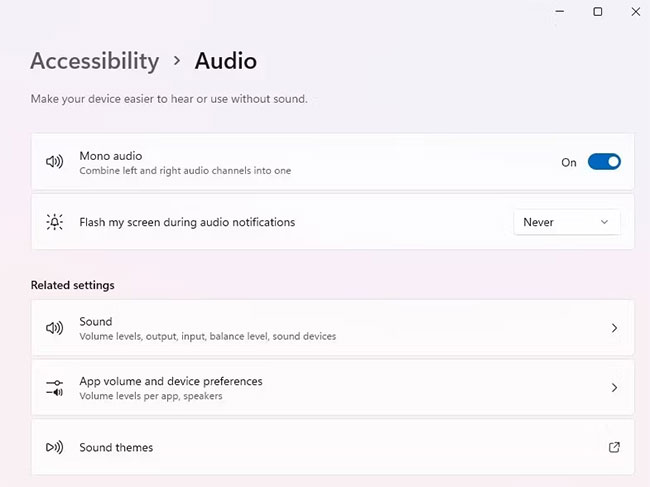Maximize the Settings window
Viewport: 650px width, 487px height.
(598, 12)
